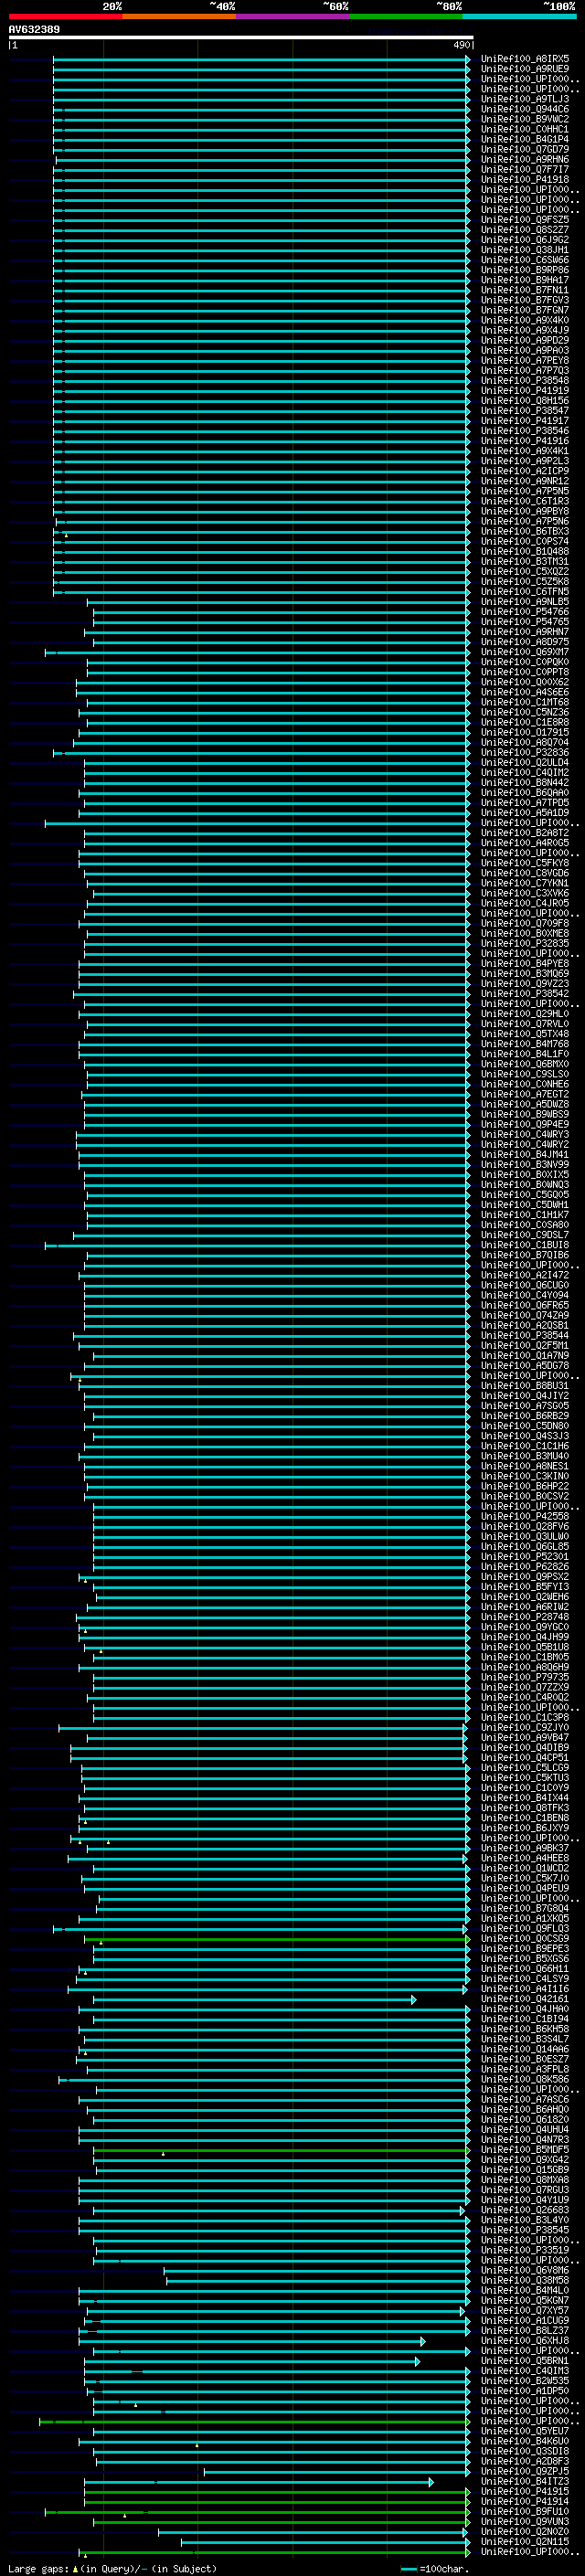This screenshot has width=585, height=2576.
Task: Select UniRef100_A9RHN6 label
Action: point(525,159)
